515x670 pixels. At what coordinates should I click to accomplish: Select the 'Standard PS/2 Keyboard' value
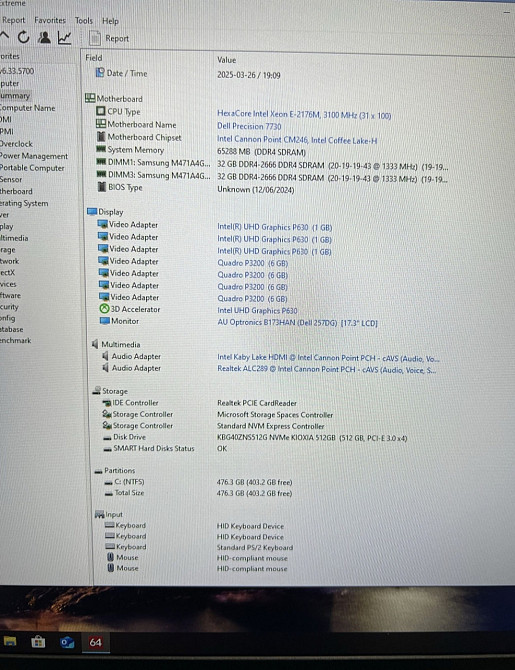point(255,547)
